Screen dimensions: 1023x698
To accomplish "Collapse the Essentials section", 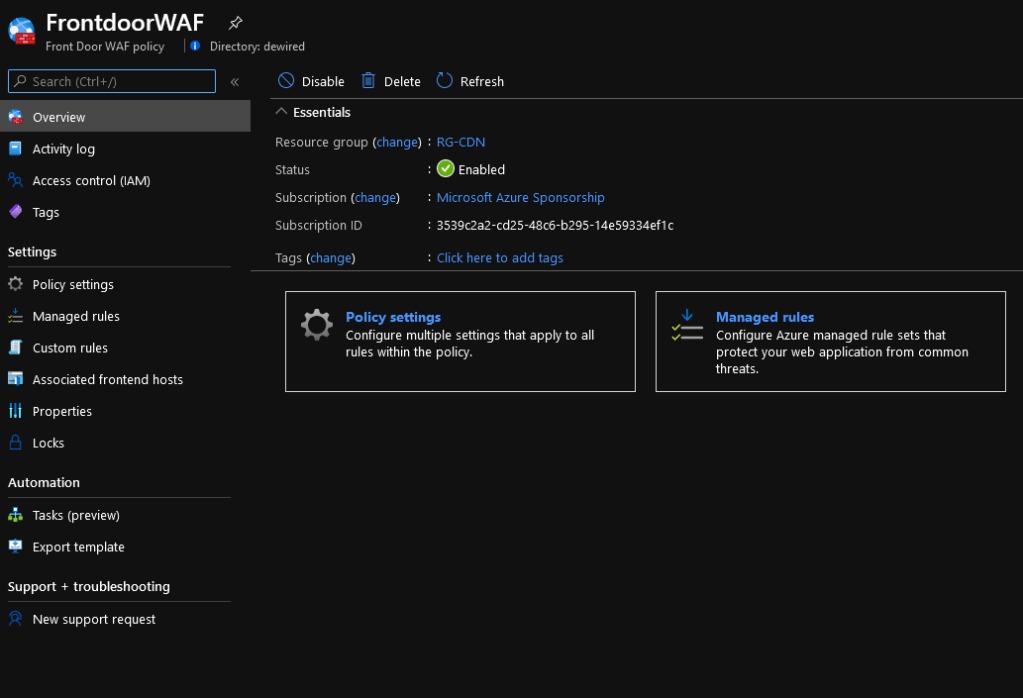I will click(283, 112).
